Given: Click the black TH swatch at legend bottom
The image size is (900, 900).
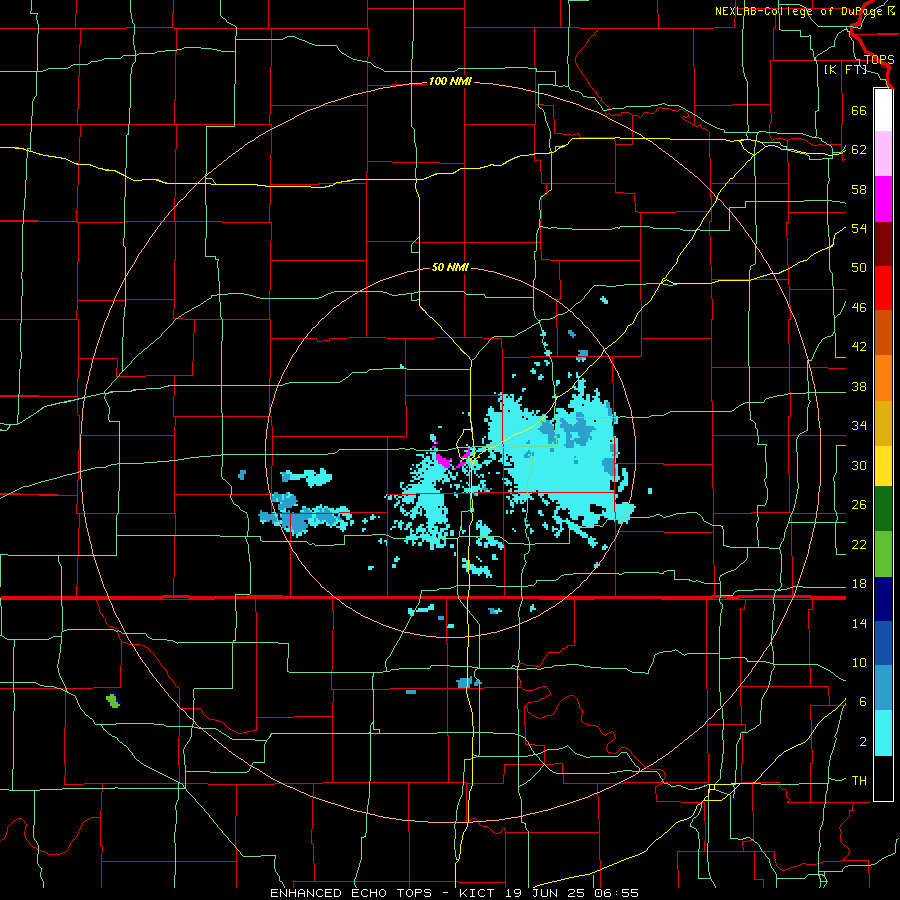Looking at the screenshot, I should point(883,778).
